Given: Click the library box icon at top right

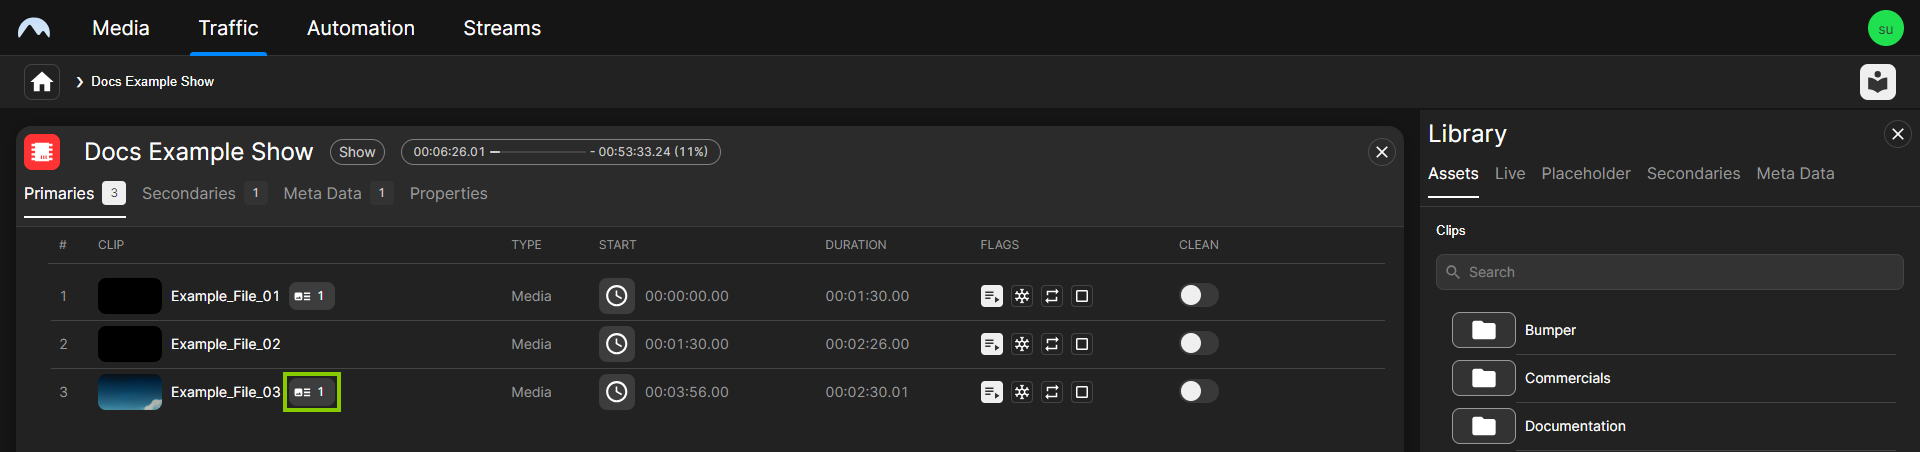Looking at the screenshot, I should pyautogui.click(x=1877, y=82).
